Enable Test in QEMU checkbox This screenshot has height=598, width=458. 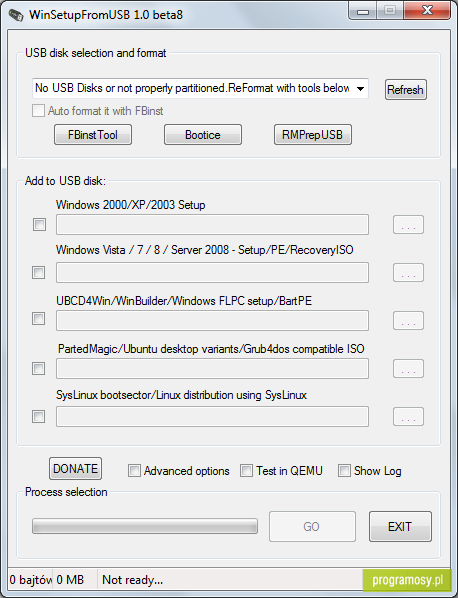(x=246, y=471)
